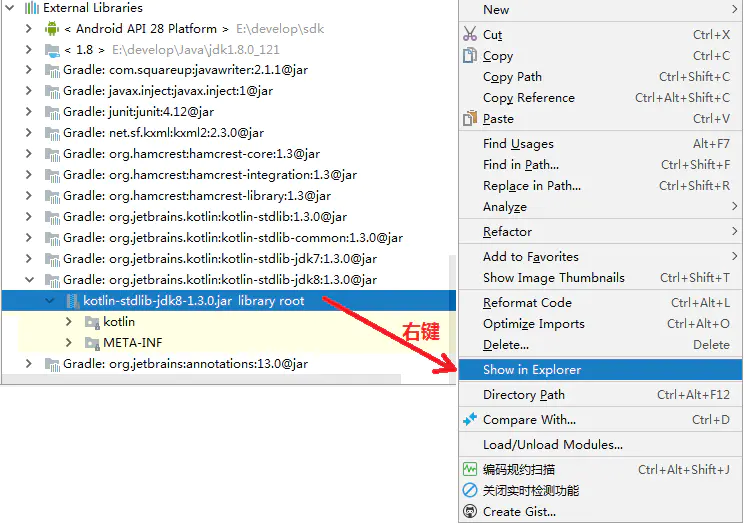Screen dimensions: 750x532
Task: Expand the kotlin-stdlib-jdk7 library node
Action: coord(29,259)
